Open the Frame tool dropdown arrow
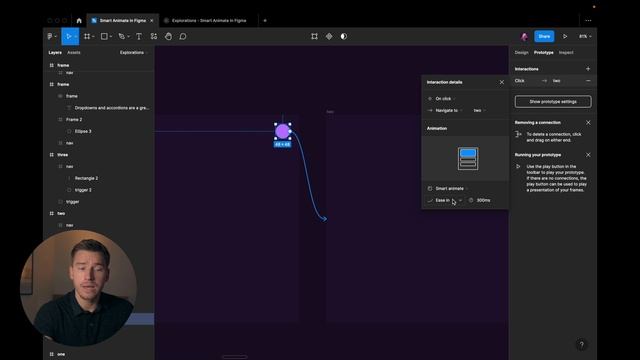 [x=93, y=37]
